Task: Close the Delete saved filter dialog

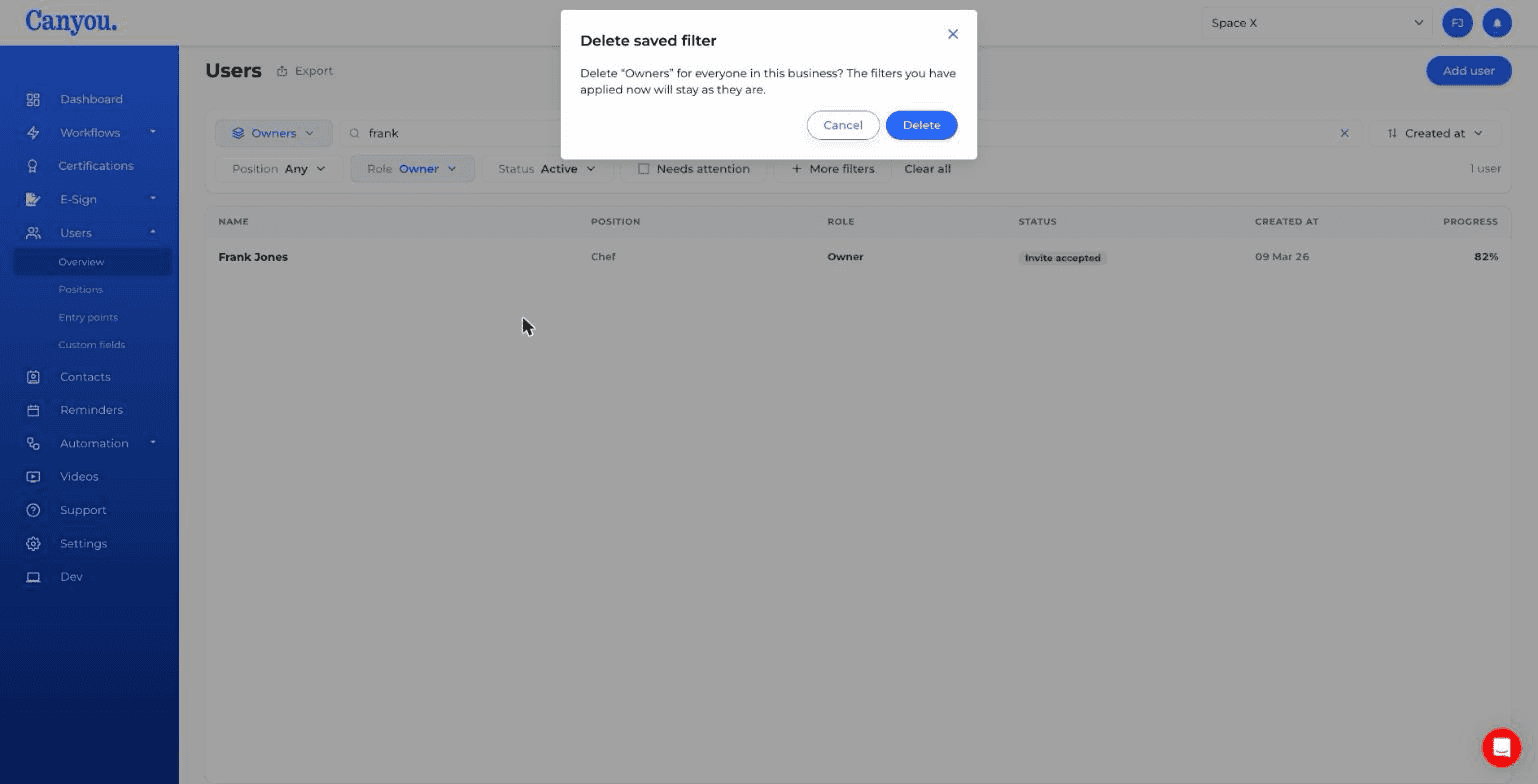Action: (953, 34)
